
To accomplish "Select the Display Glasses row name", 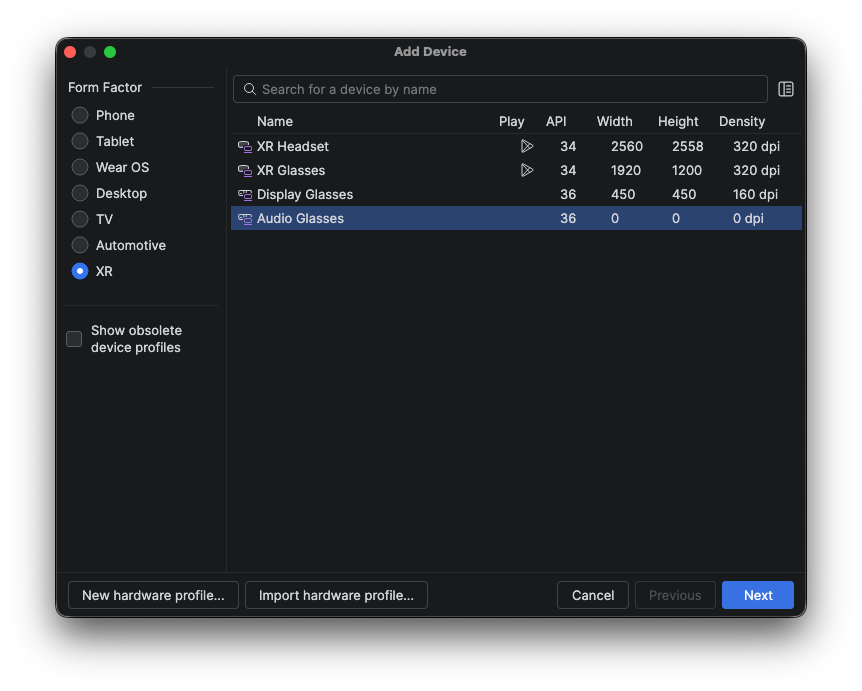I will tap(305, 195).
